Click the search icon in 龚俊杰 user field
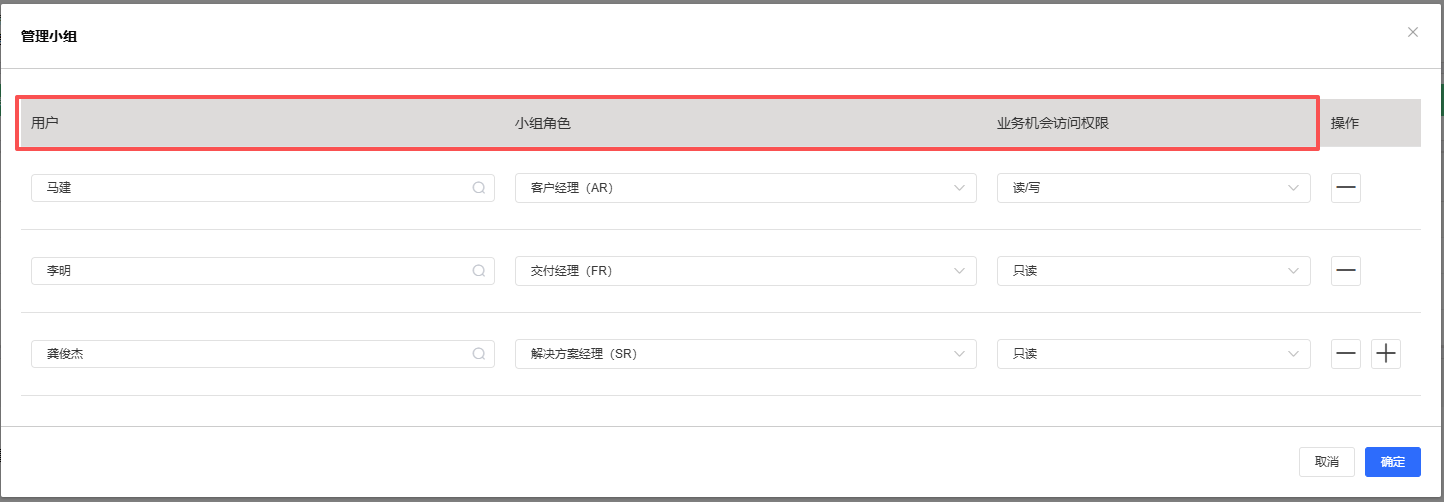Image resolution: width=1444 pixels, height=502 pixels. (479, 354)
